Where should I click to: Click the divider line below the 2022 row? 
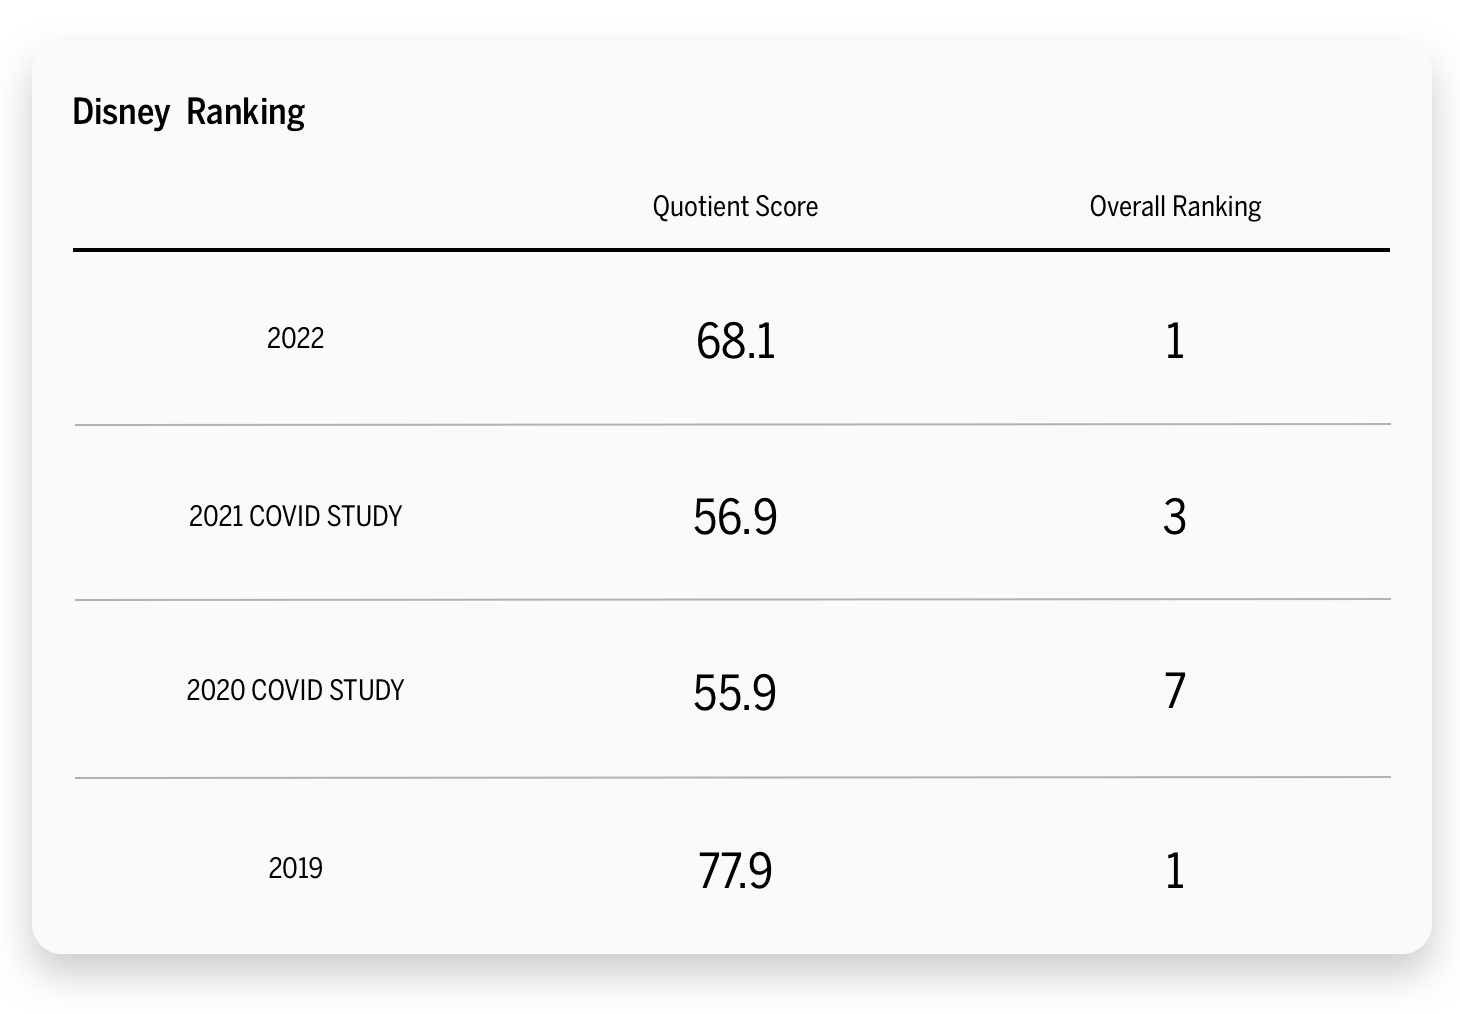tap(731, 424)
